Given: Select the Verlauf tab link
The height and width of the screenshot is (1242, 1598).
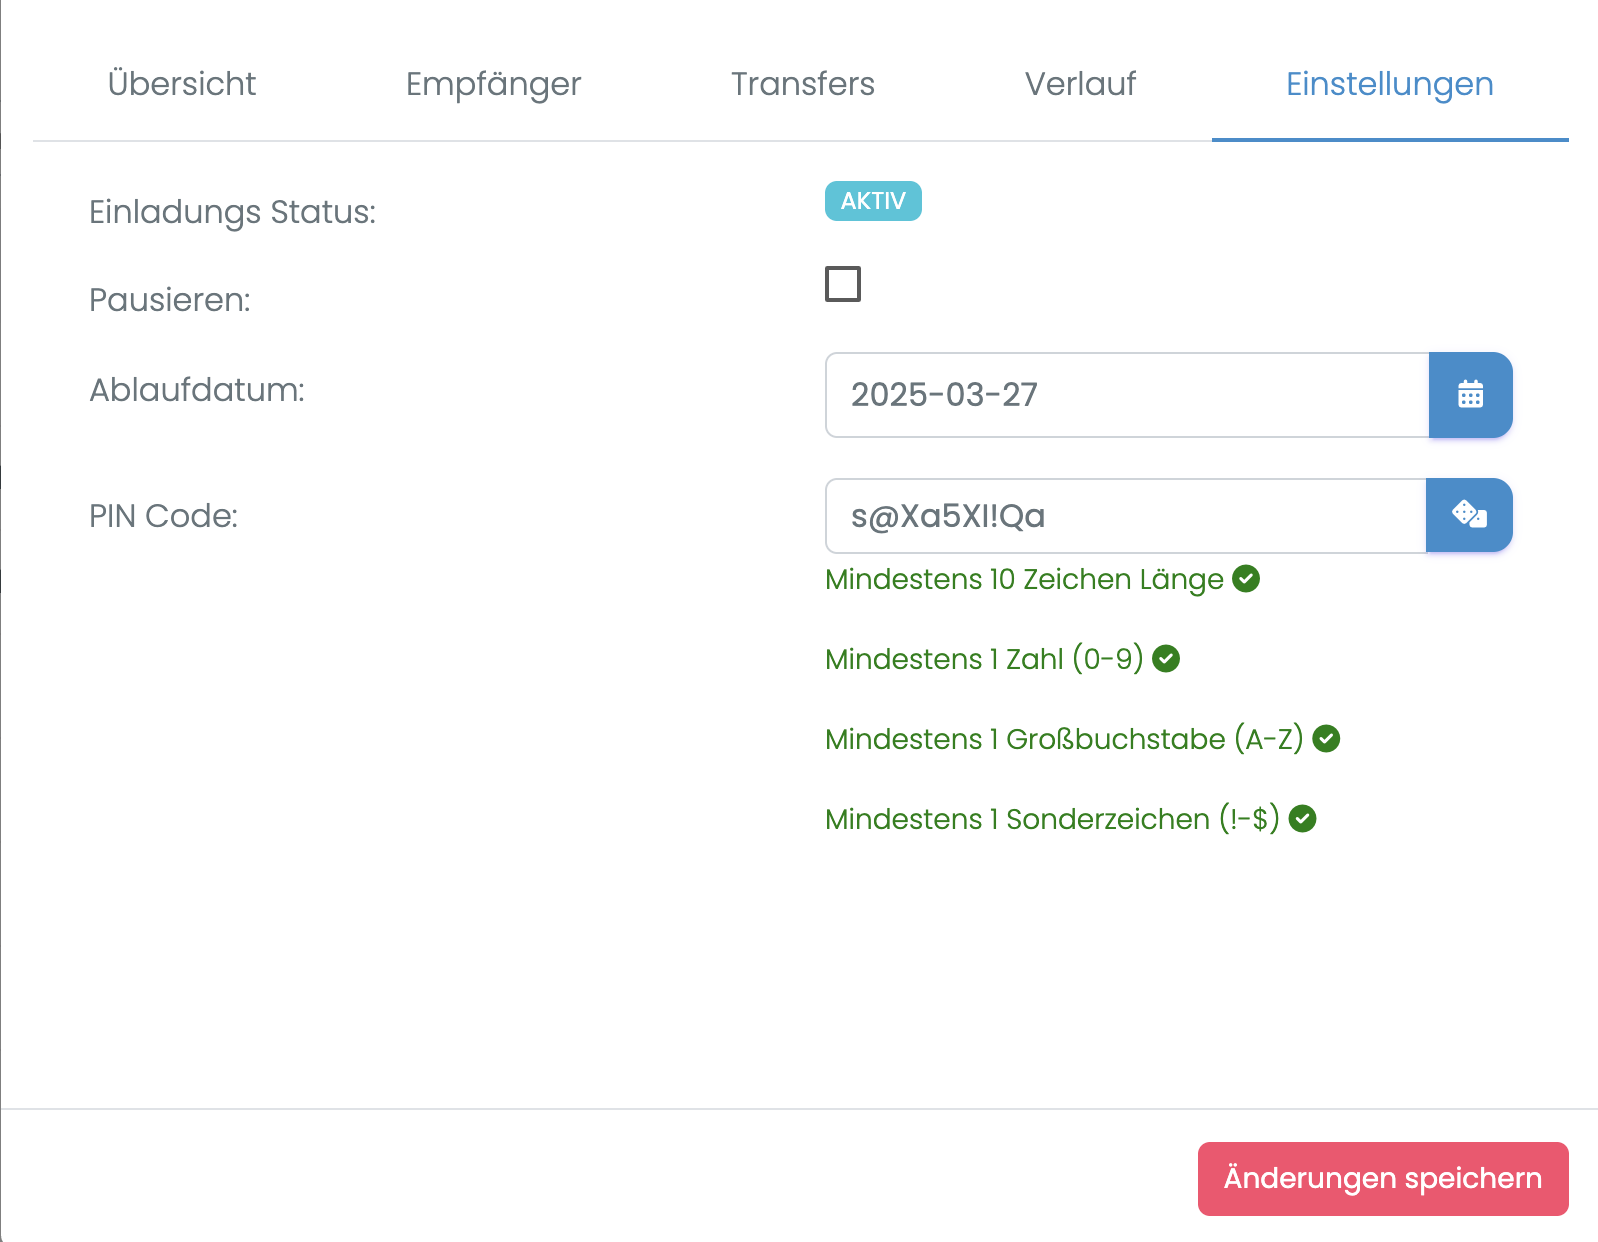Looking at the screenshot, I should (1080, 84).
